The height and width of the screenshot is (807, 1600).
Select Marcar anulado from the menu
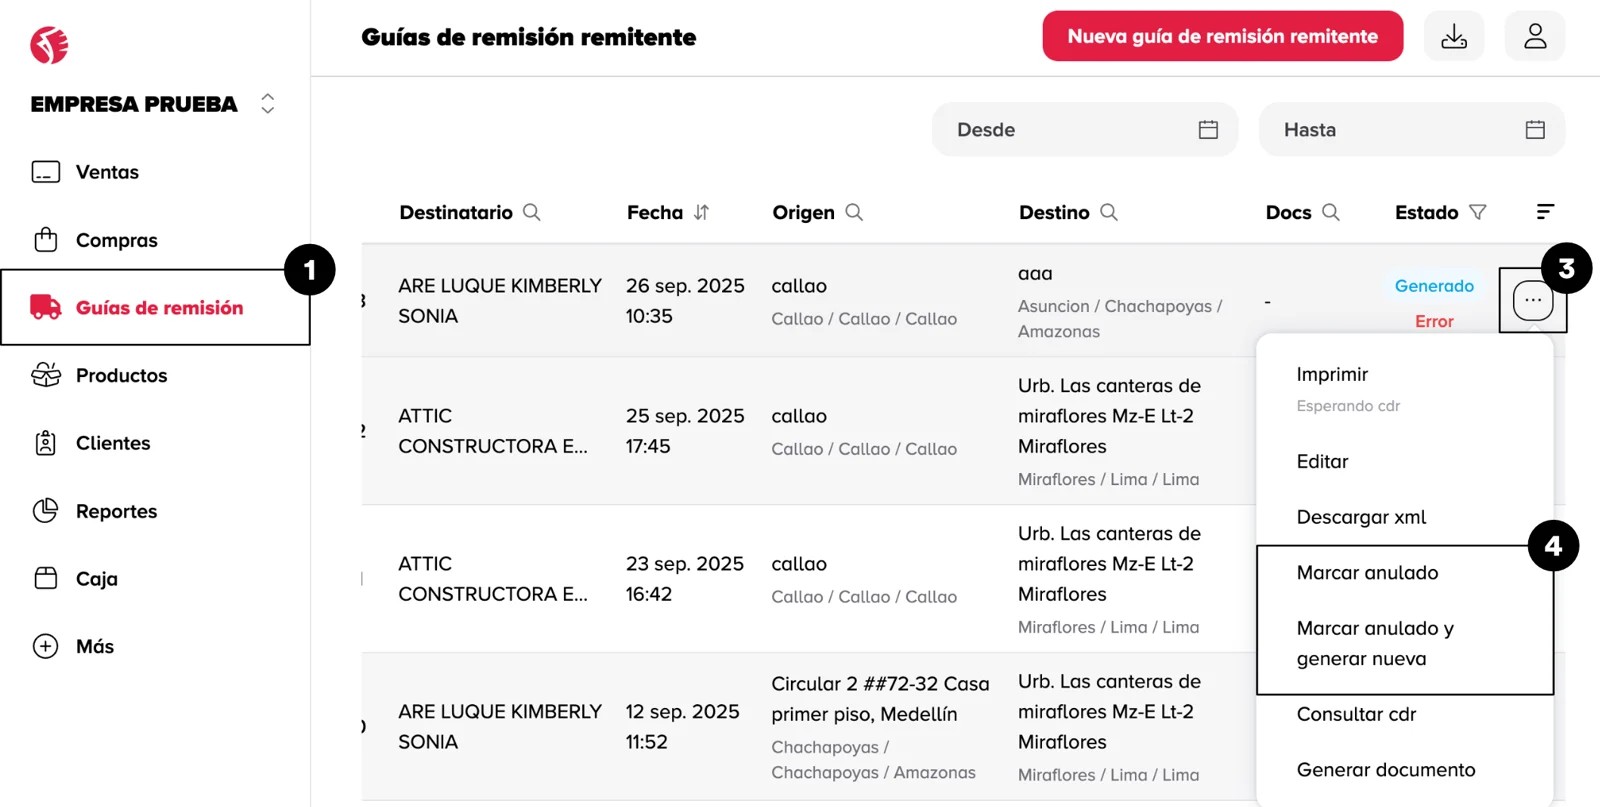click(x=1367, y=573)
